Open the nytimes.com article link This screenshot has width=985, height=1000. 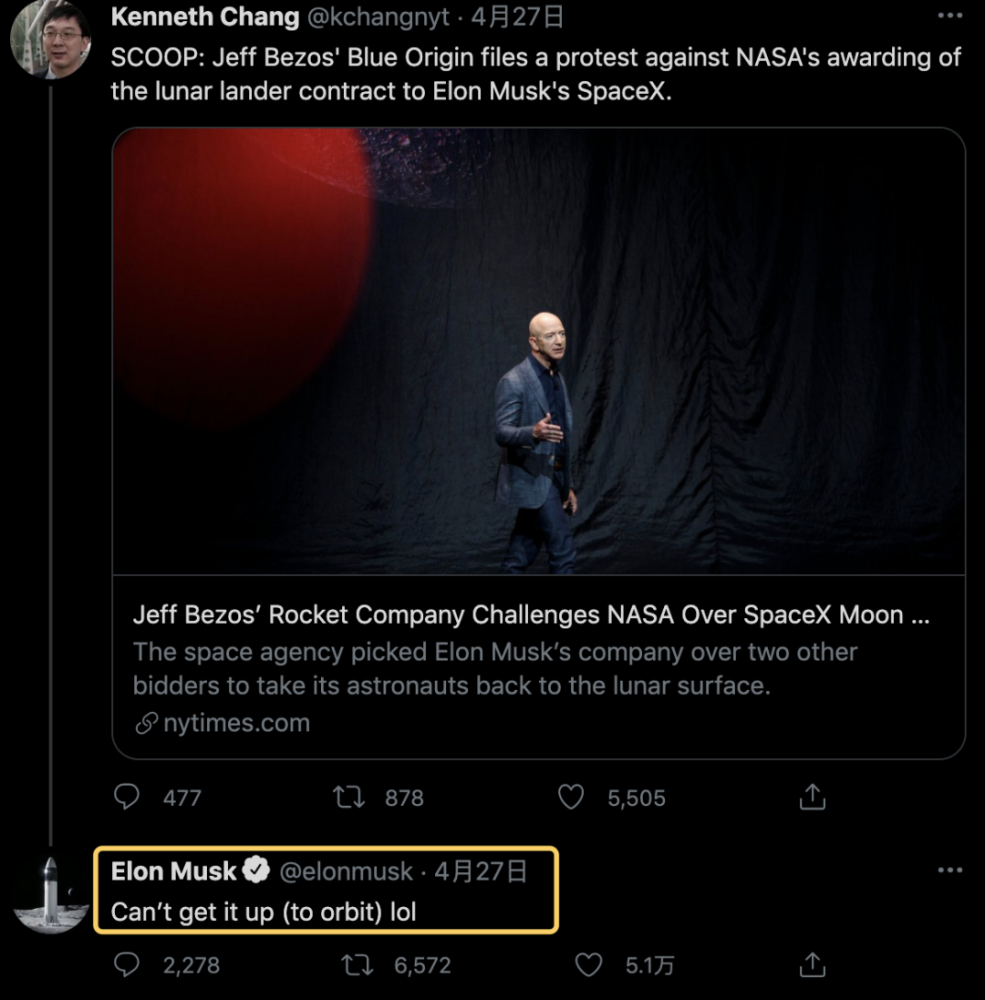click(x=236, y=723)
